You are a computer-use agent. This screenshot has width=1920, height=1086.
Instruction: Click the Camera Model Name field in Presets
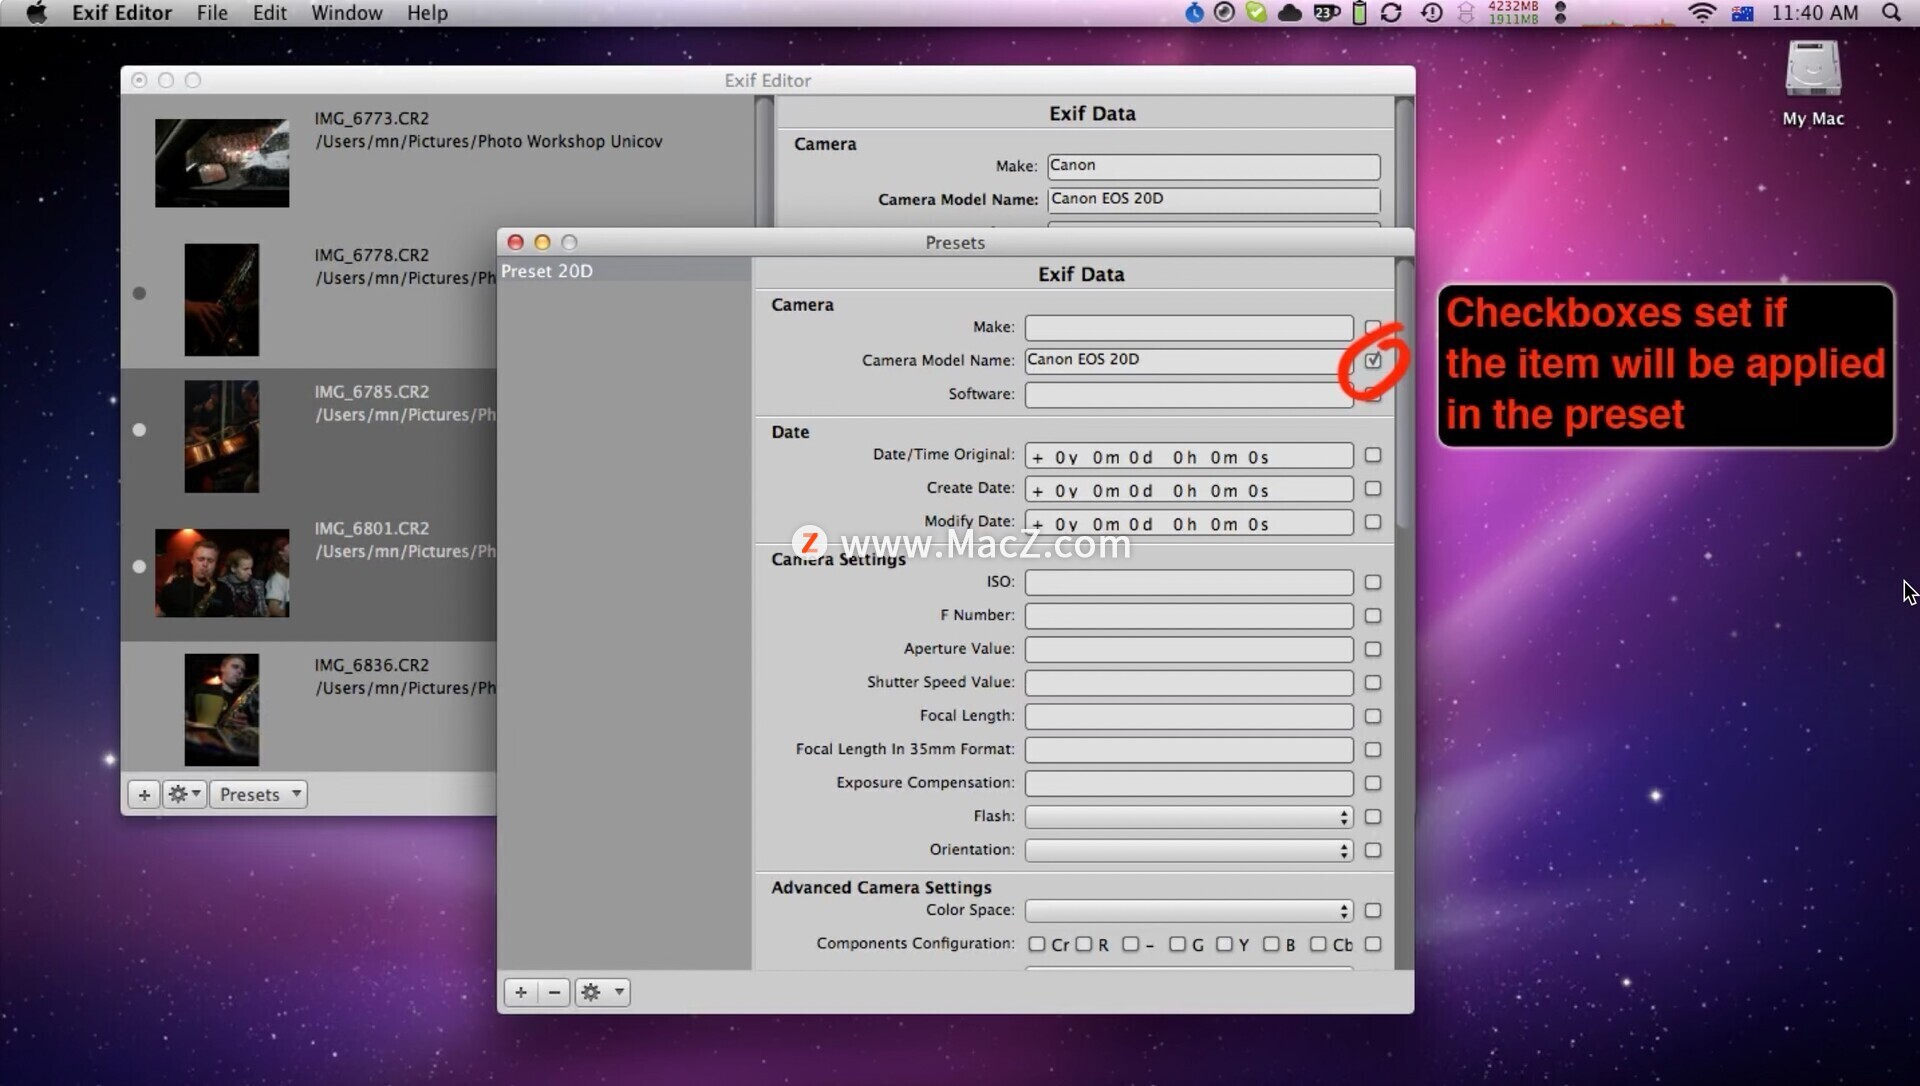[1189, 361]
